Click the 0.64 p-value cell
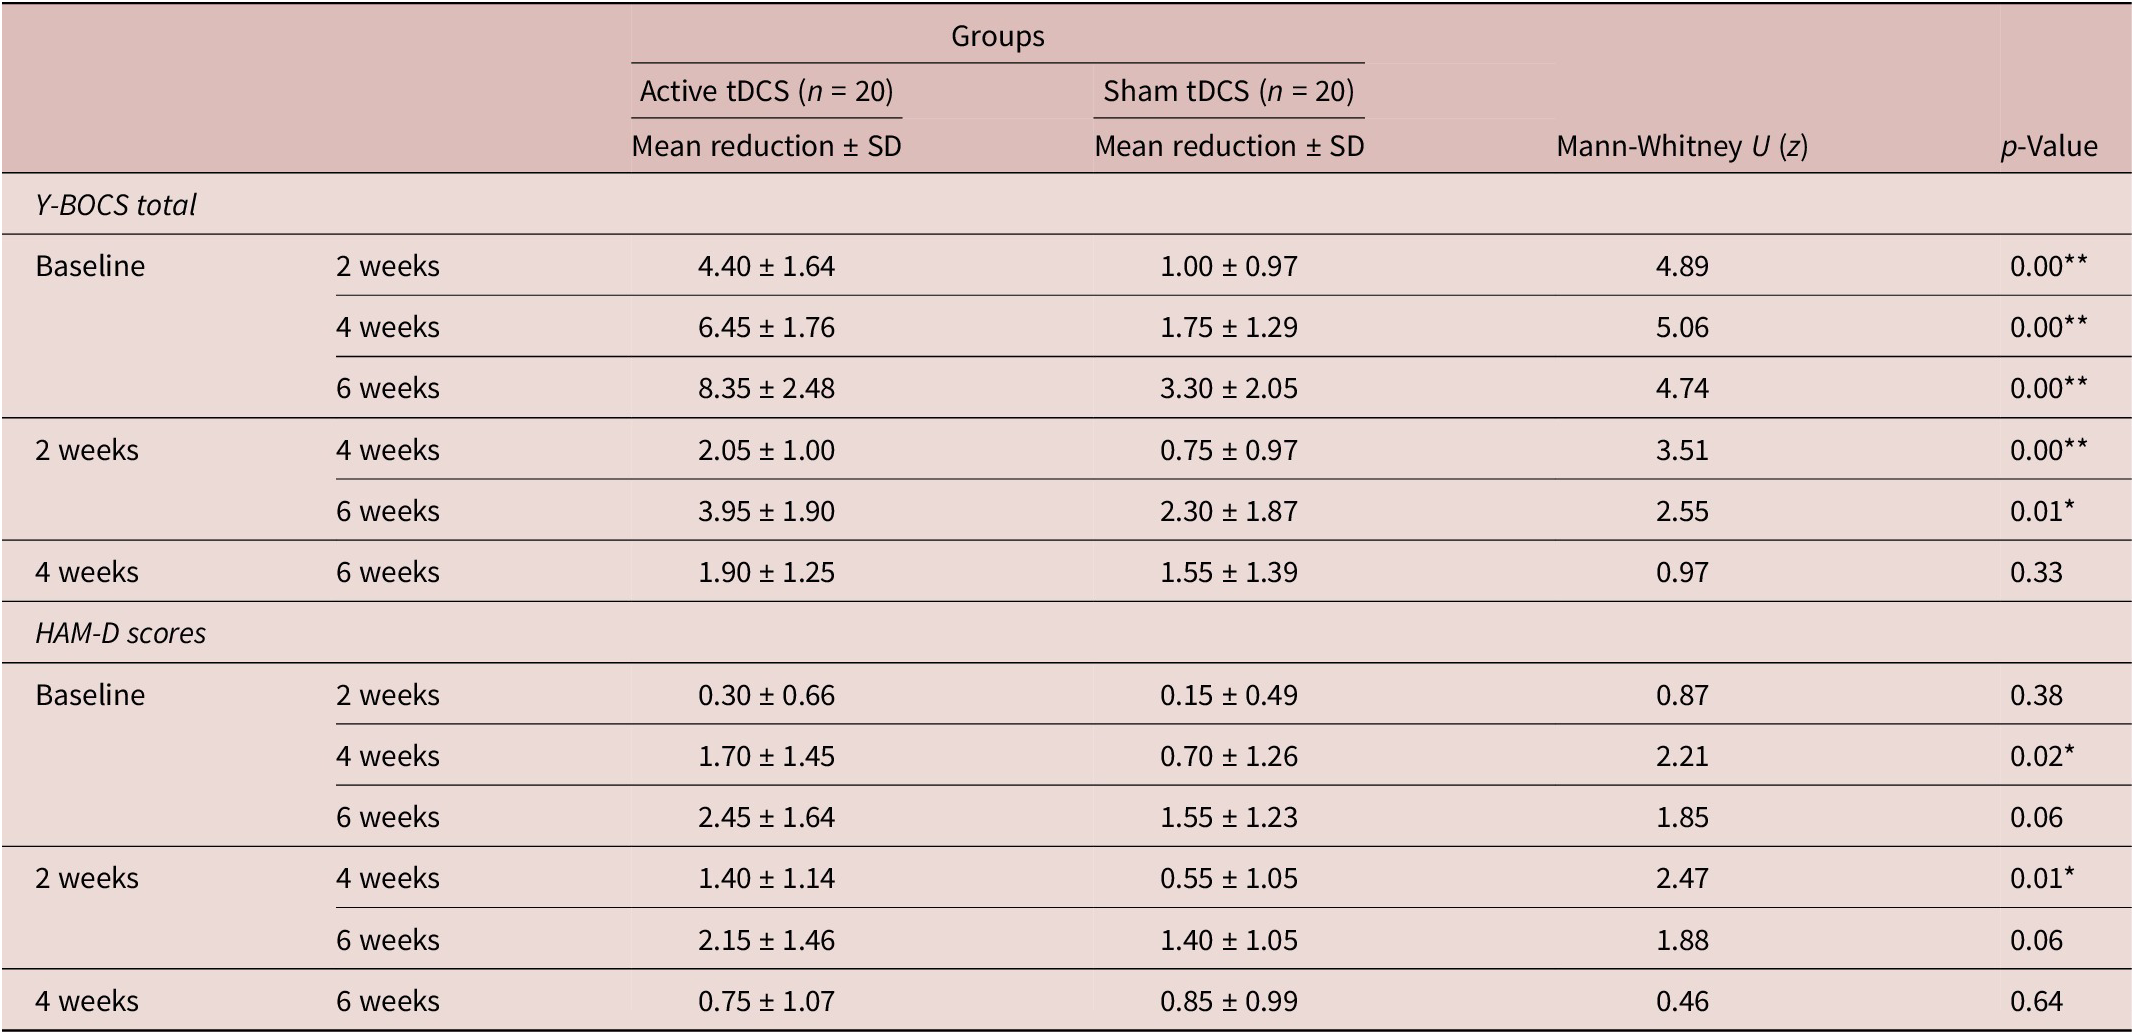 tap(2036, 1001)
